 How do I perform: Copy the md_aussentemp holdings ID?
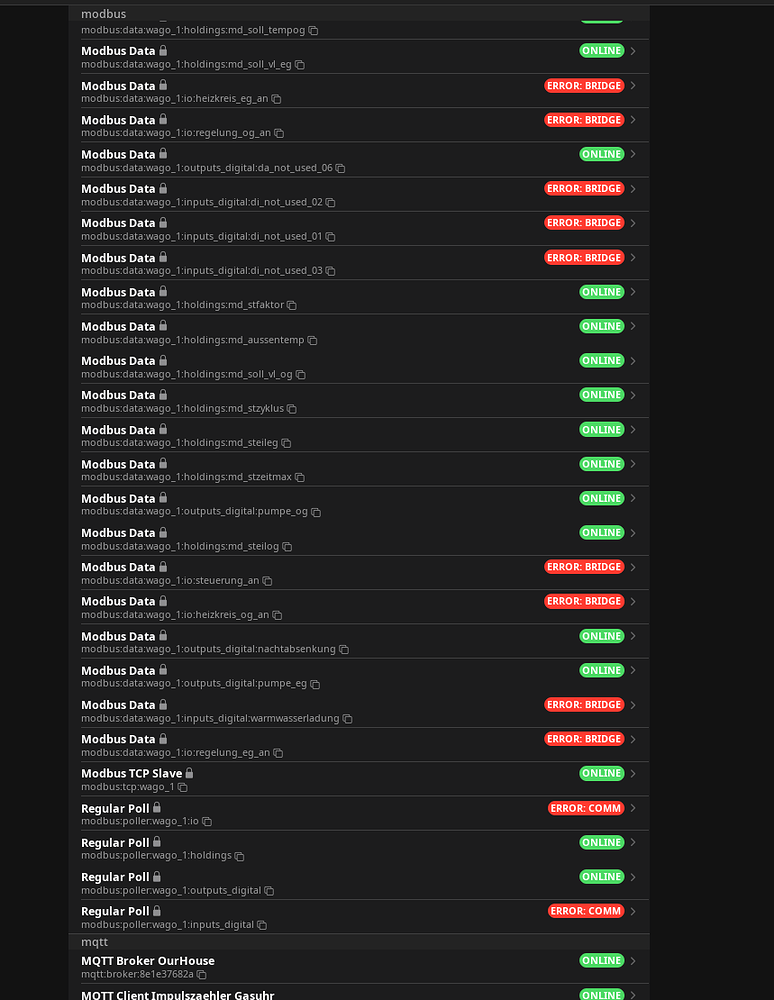pyautogui.click(x=309, y=339)
